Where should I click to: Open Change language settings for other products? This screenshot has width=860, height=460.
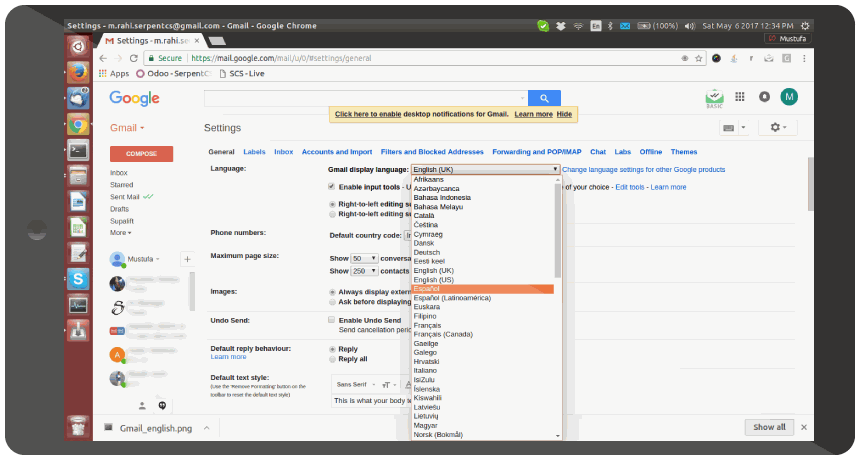[x=643, y=169]
